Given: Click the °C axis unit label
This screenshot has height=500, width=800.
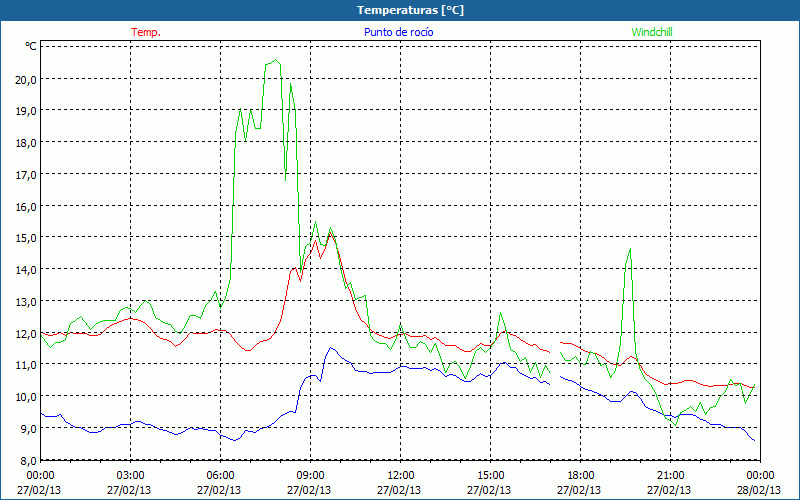Looking at the screenshot, I should point(31,46).
